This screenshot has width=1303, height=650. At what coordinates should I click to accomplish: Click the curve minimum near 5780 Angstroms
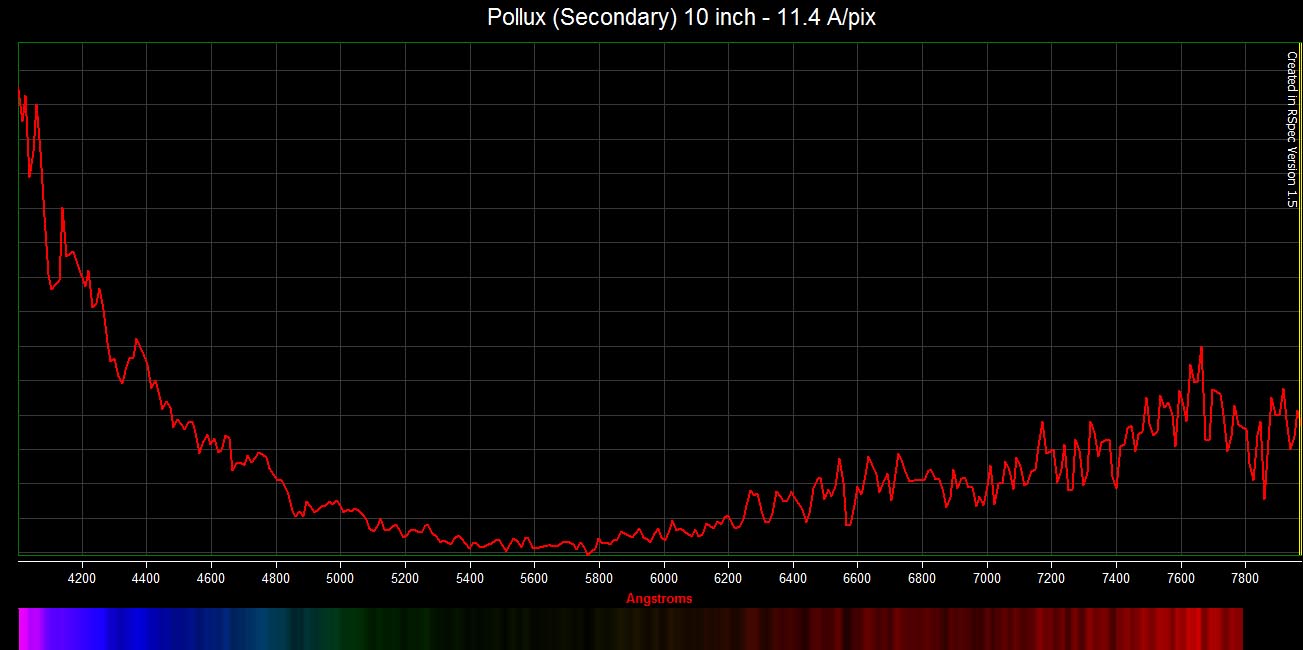click(589, 553)
